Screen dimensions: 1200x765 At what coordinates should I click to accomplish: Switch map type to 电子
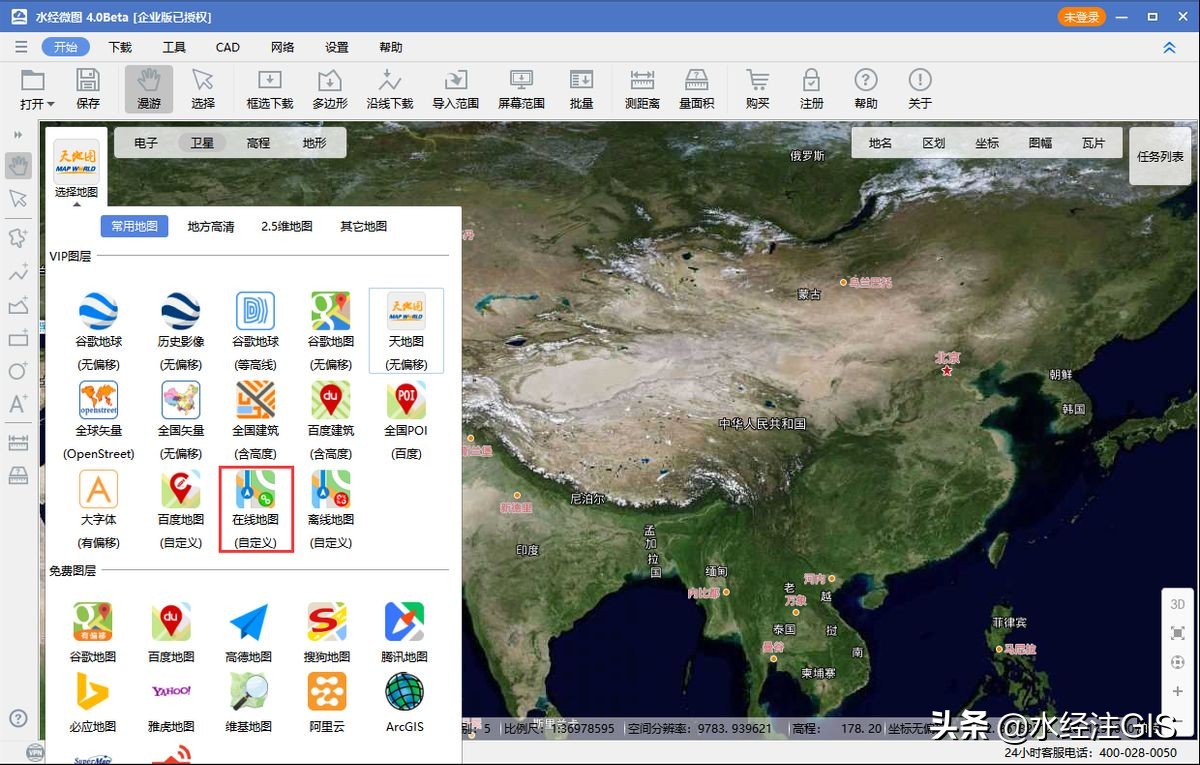(146, 143)
